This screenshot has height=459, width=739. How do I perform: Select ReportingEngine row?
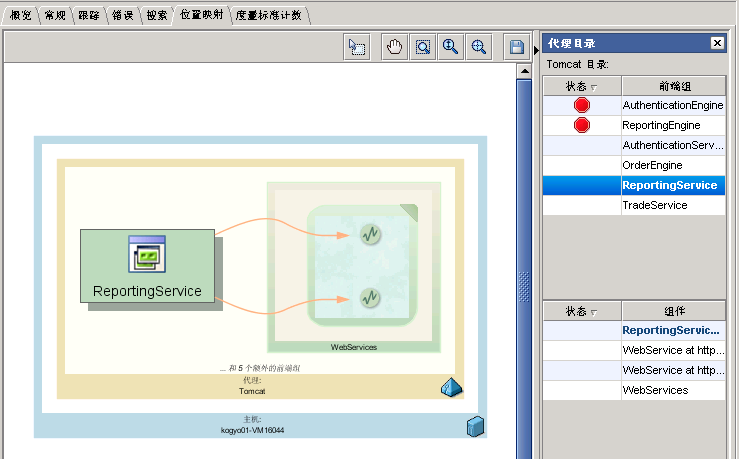[634, 125]
